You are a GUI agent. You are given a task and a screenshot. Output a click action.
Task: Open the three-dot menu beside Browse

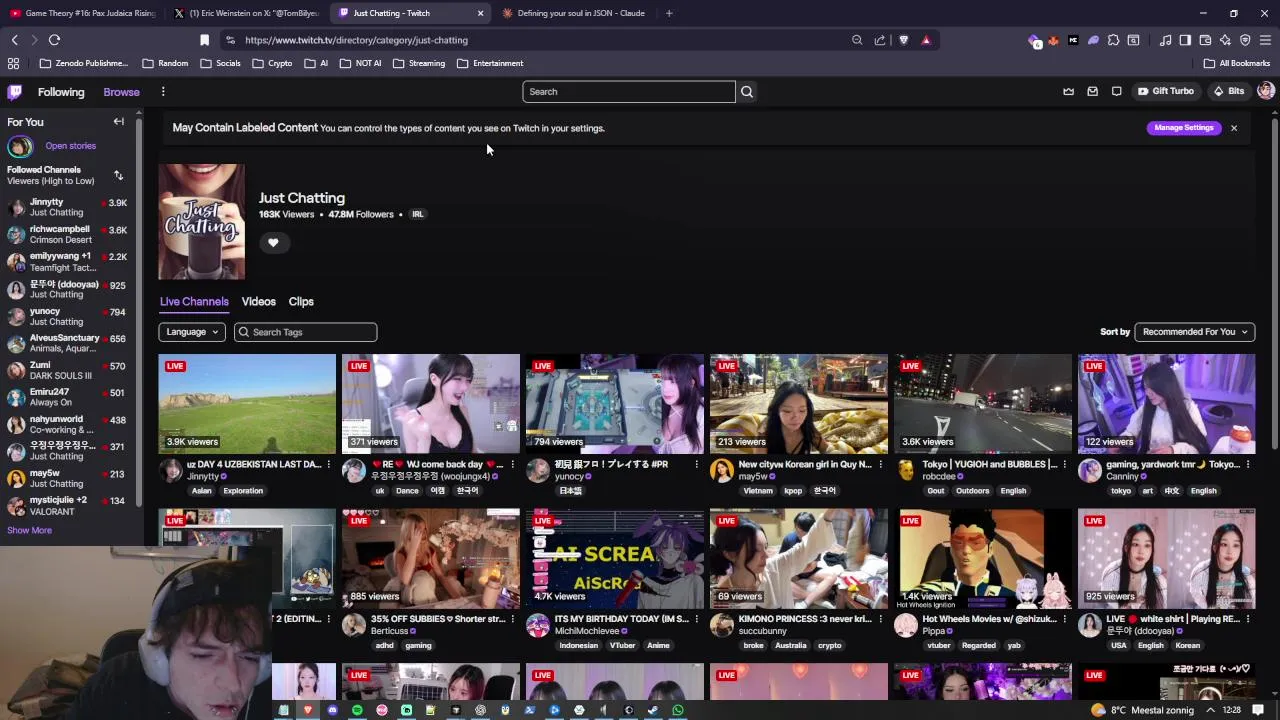[163, 92]
